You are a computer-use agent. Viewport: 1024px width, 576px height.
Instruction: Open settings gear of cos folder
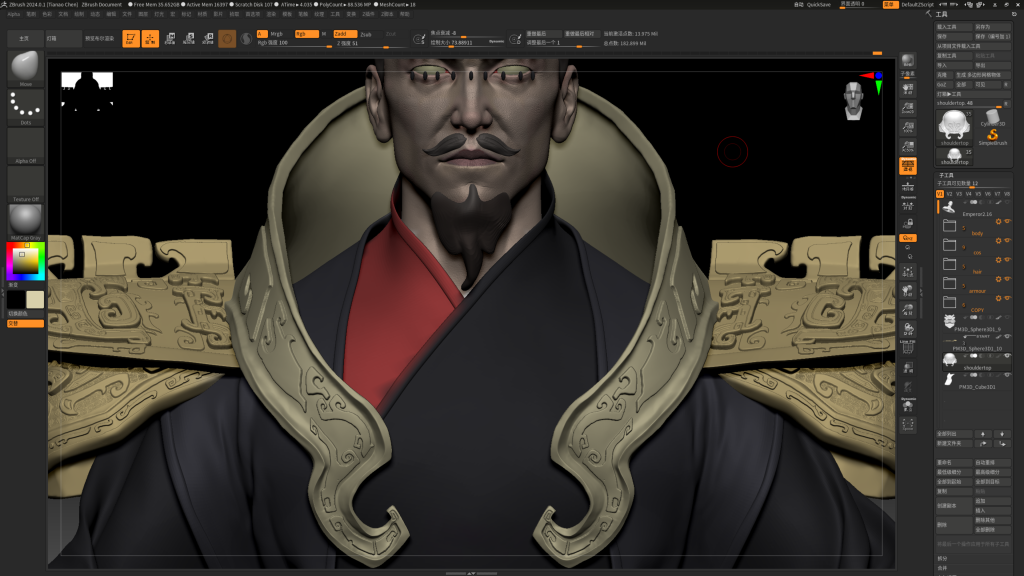point(998,241)
